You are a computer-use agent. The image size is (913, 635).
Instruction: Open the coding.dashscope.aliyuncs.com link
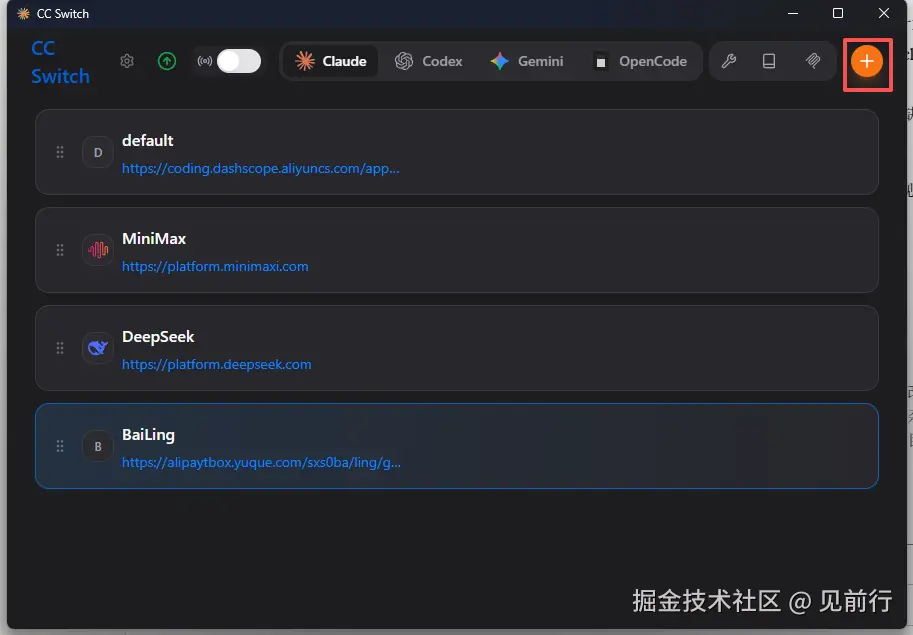point(260,168)
